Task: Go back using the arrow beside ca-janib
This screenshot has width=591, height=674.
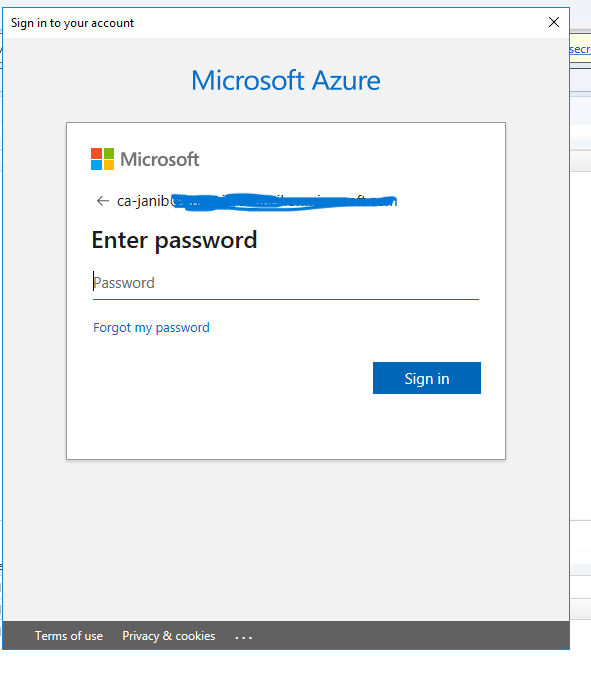Action: (103, 201)
